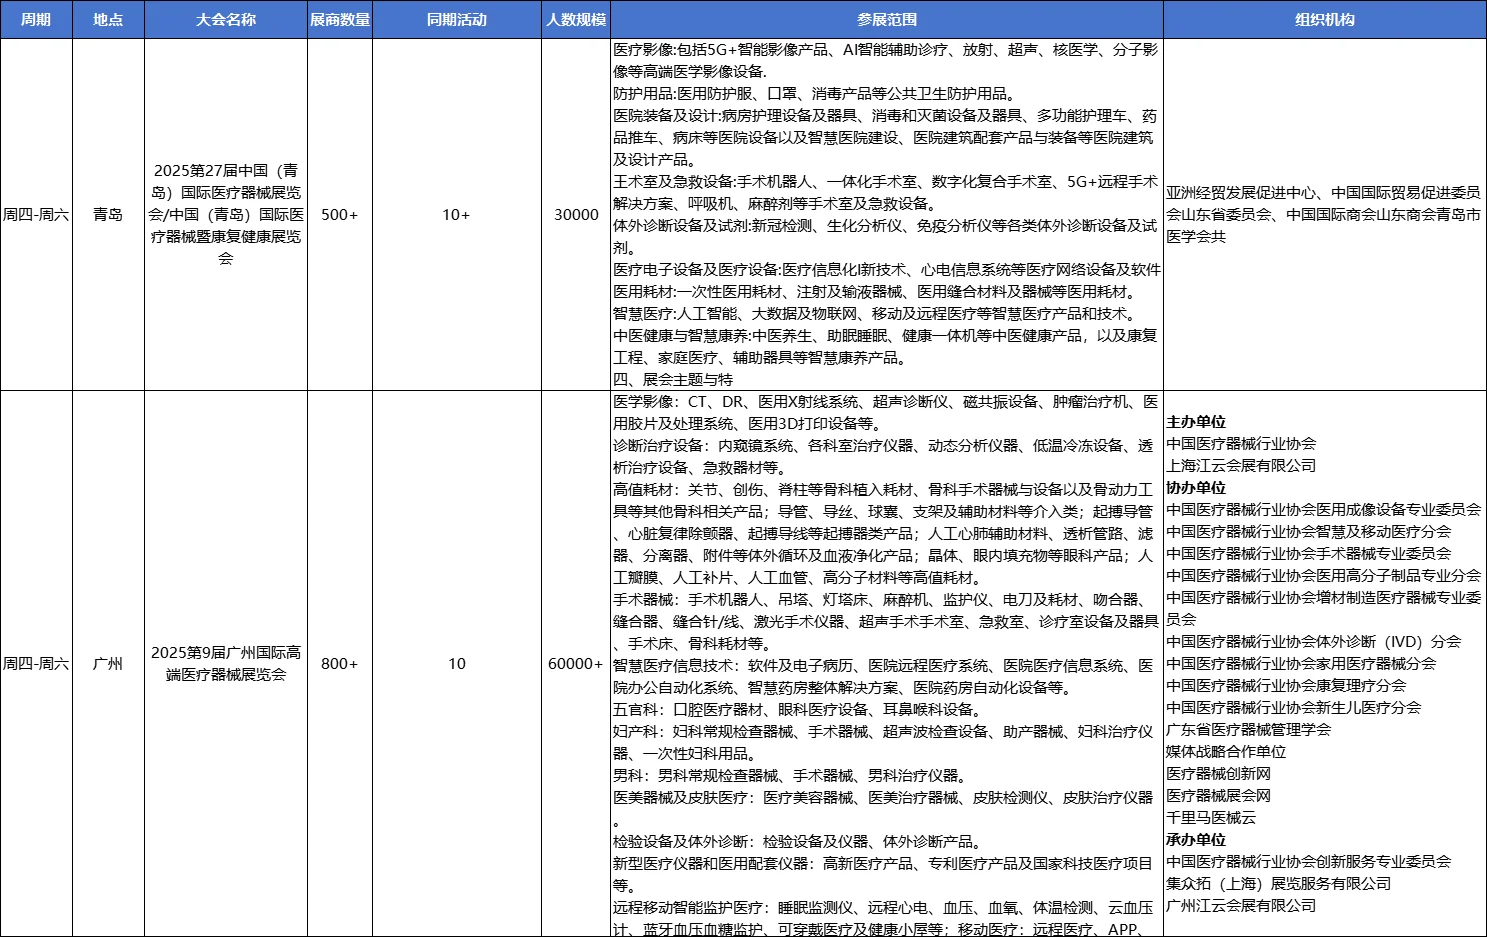Click the 广州 location cell
The height and width of the screenshot is (937, 1487).
point(108,664)
